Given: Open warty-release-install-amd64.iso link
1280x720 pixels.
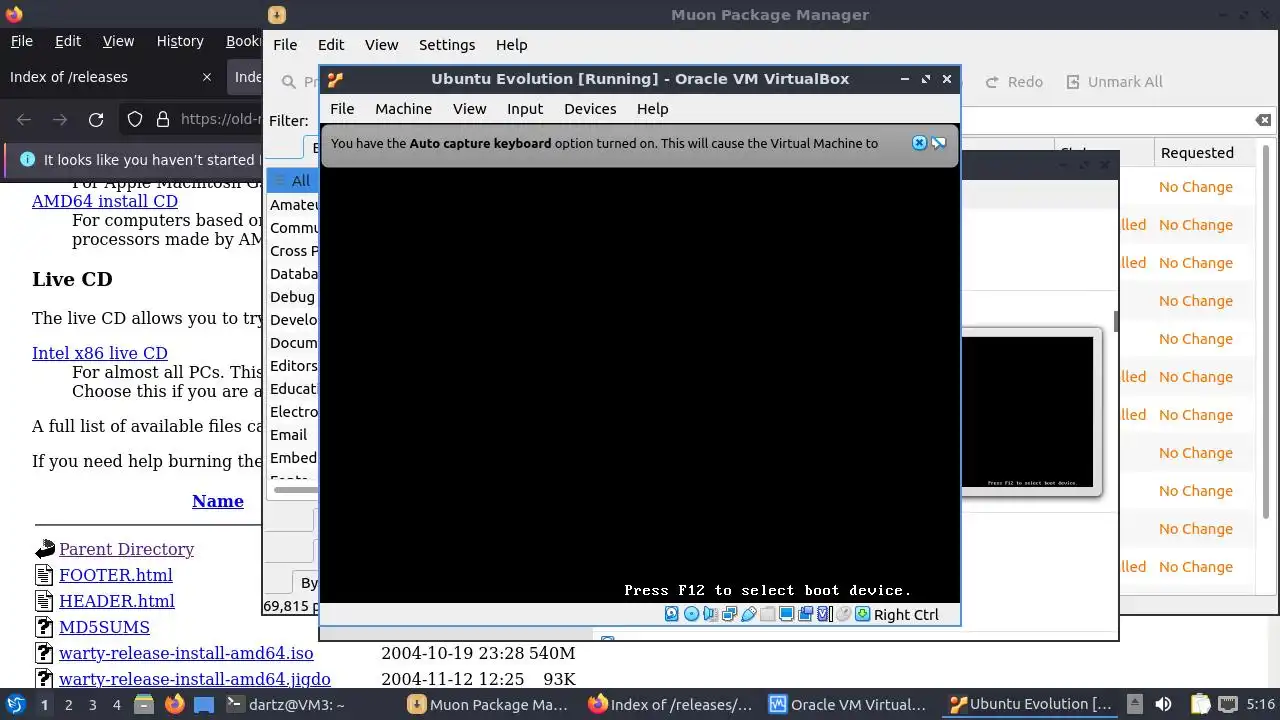Looking at the screenshot, I should pyautogui.click(x=186, y=653).
